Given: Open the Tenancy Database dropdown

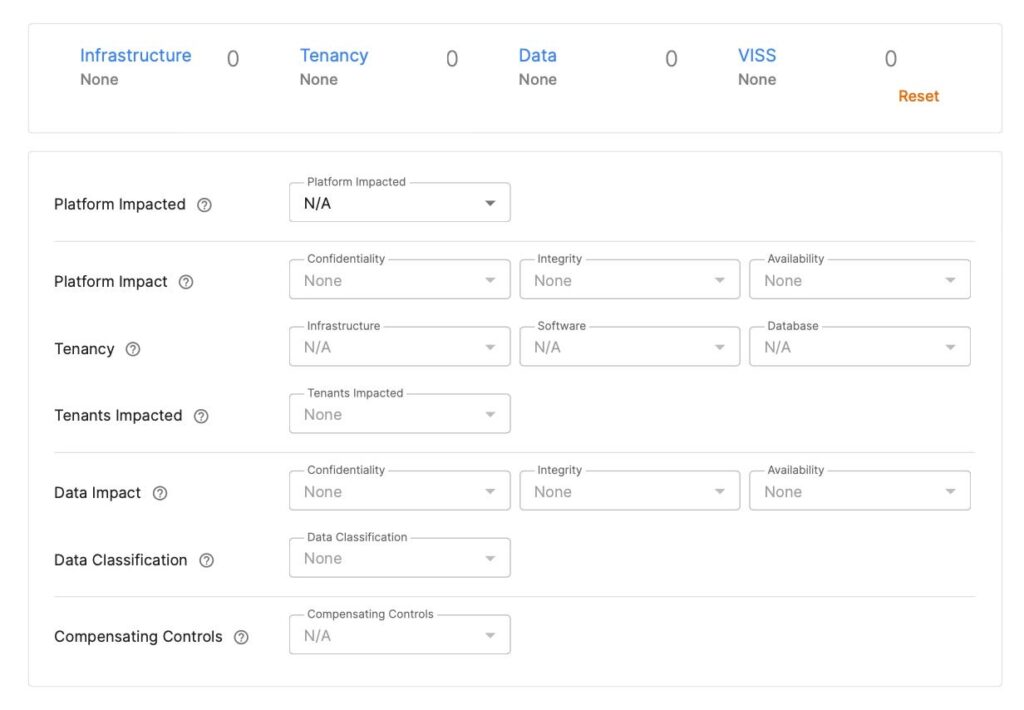Looking at the screenshot, I should (x=859, y=348).
